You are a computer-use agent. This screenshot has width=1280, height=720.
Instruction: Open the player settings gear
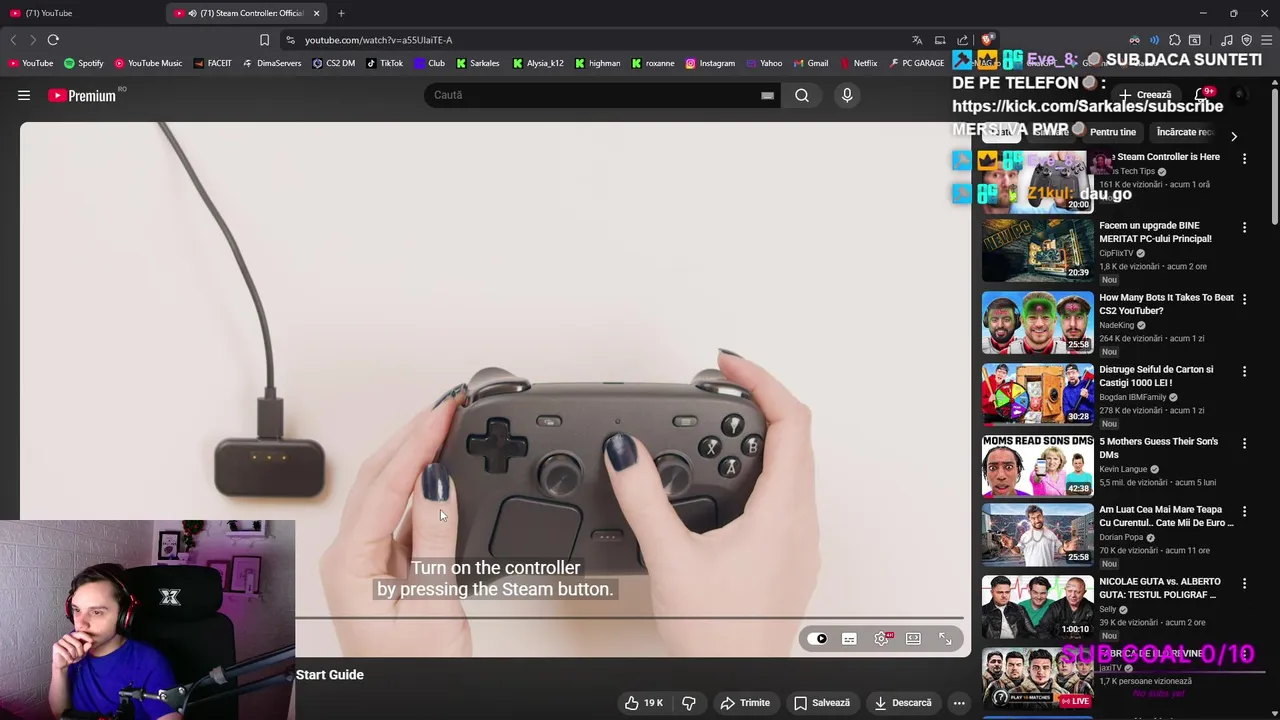[x=881, y=639]
